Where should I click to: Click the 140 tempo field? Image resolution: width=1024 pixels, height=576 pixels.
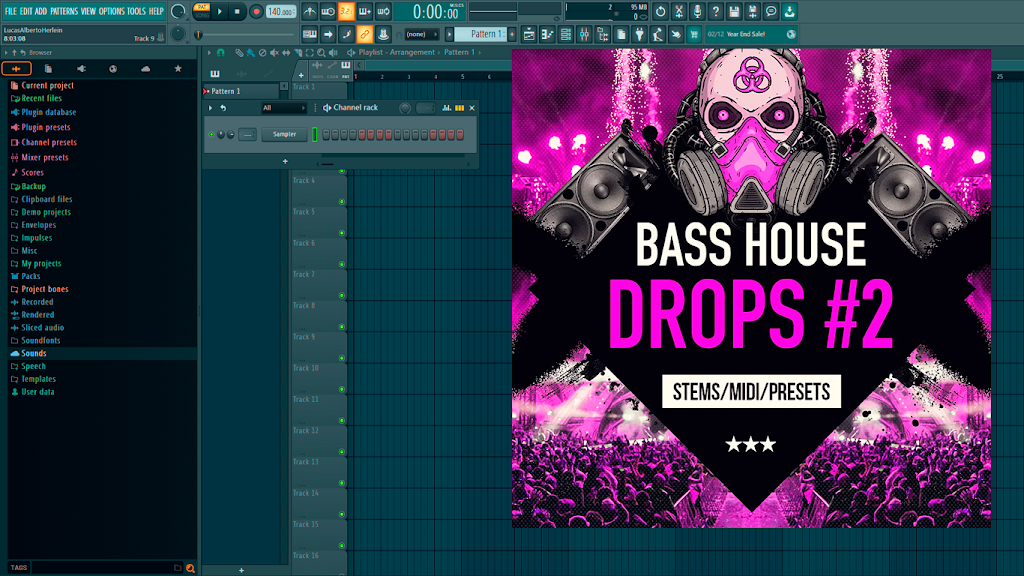tap(281, 11)
